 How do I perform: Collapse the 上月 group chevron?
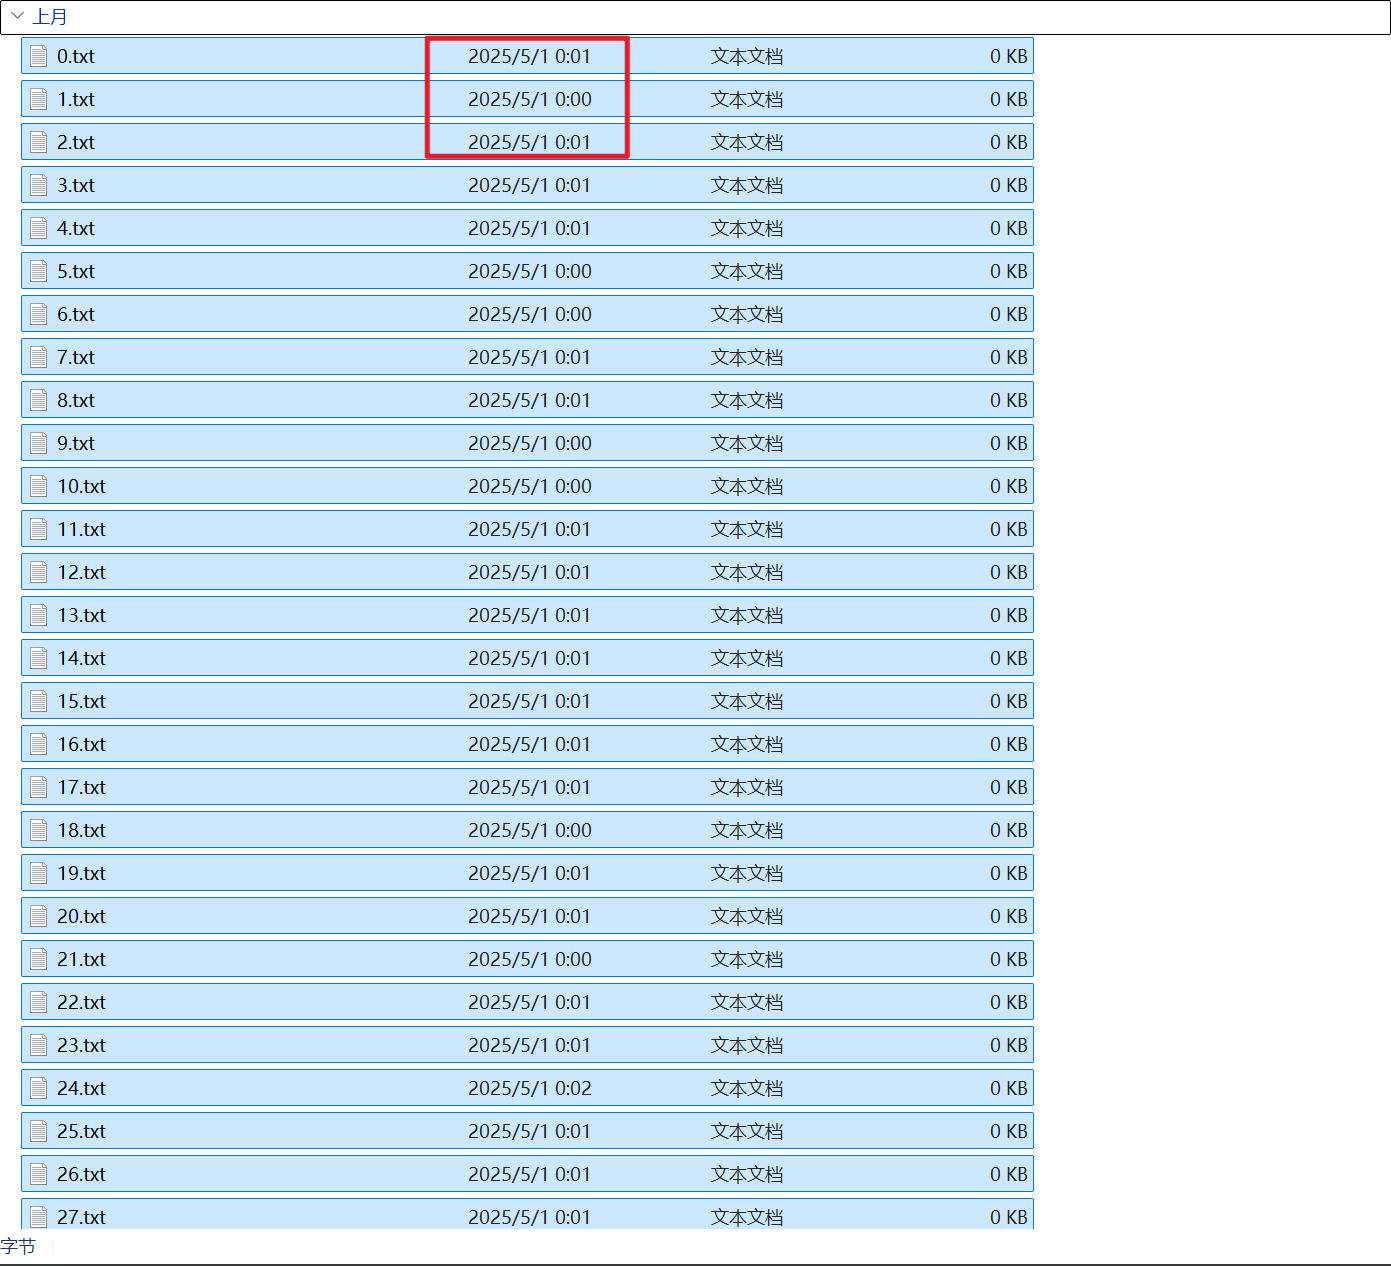tap(17, 16)
